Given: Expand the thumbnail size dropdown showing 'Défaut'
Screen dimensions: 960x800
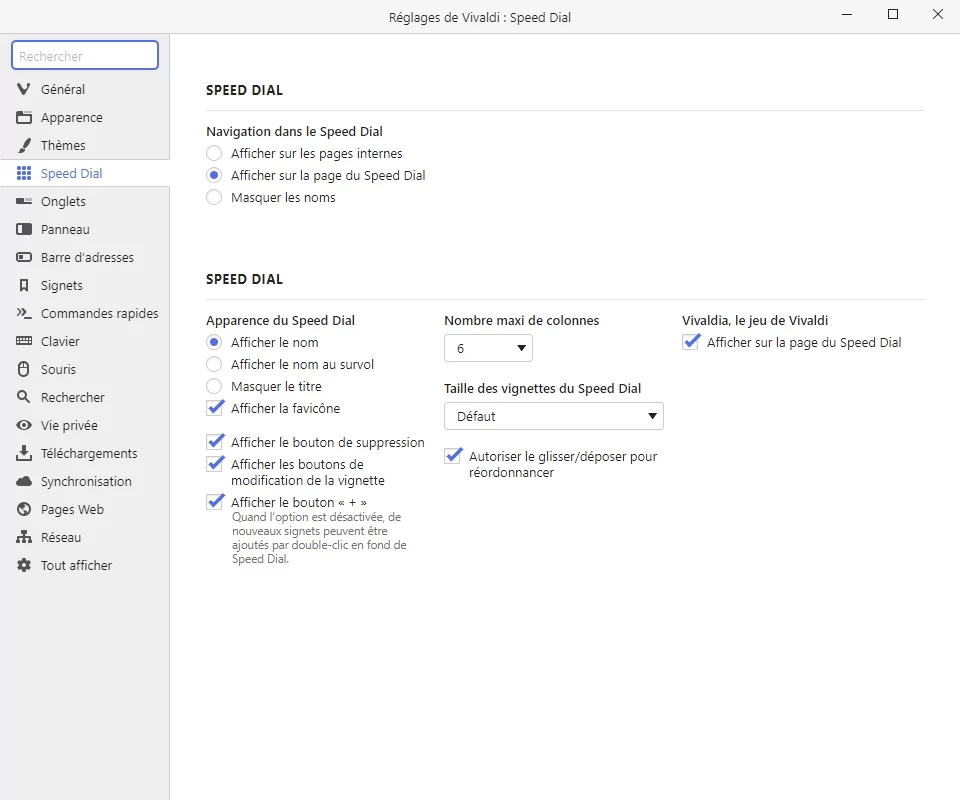Looking at the screenshot, I should pyautogui.click(x=554, y=416).
